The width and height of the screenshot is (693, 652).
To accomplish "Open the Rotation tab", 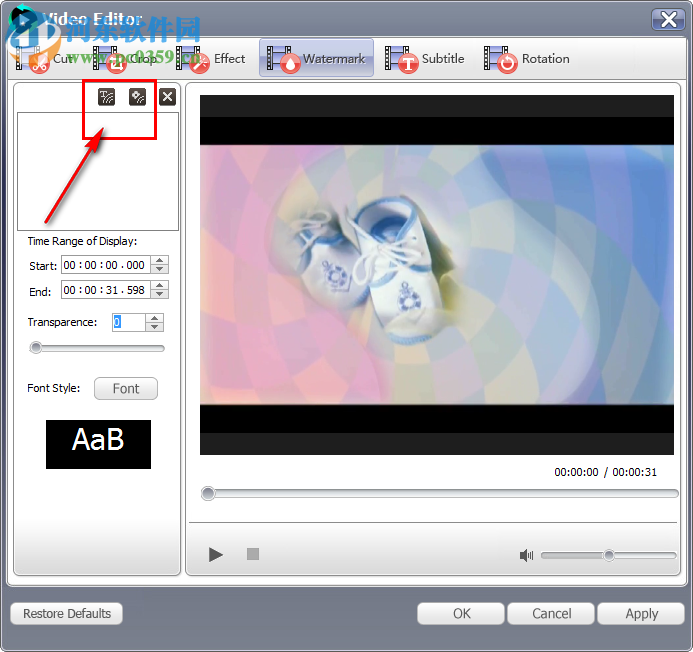I will pos(526,59).
